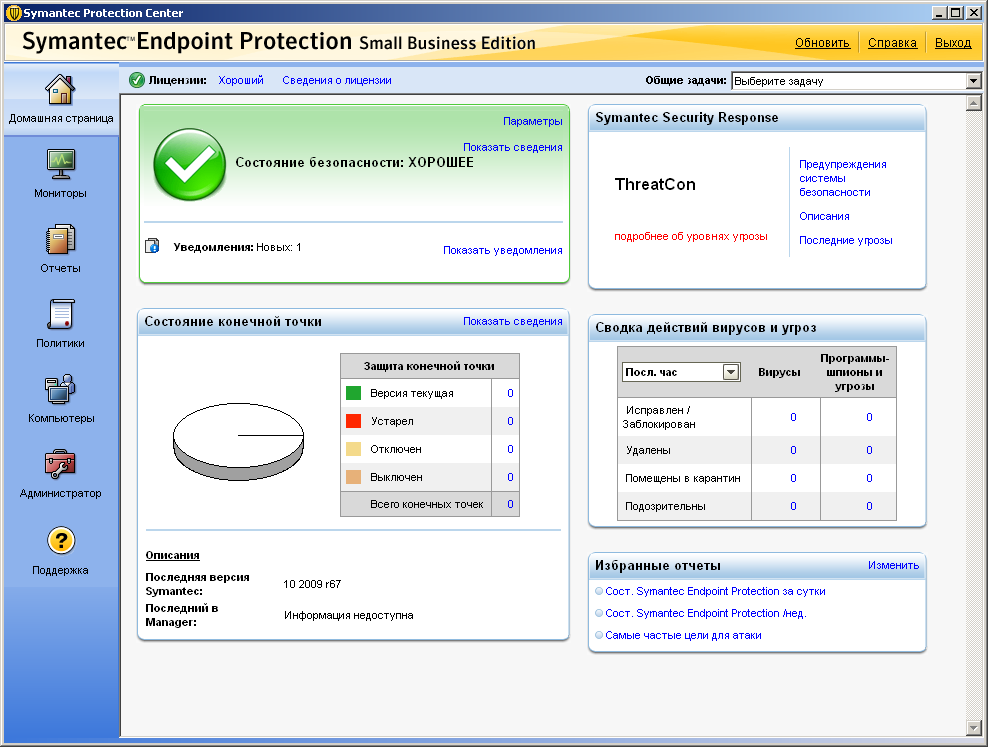Click the 'Выключен' count value 0
The height and width of the screenshot is (747, 988).
click(510, 477)
